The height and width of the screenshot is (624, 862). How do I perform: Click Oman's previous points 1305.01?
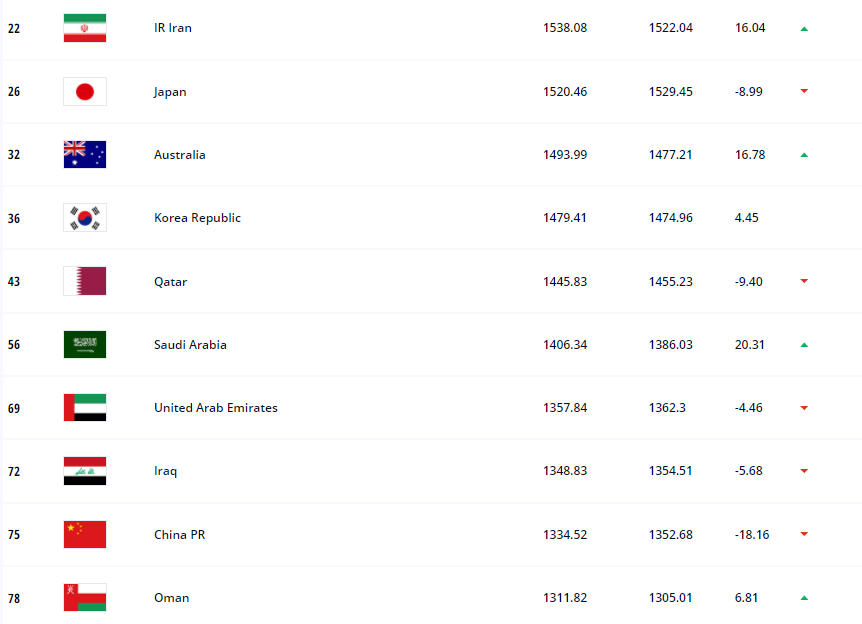pyautogui.click(x=670, y=598)
